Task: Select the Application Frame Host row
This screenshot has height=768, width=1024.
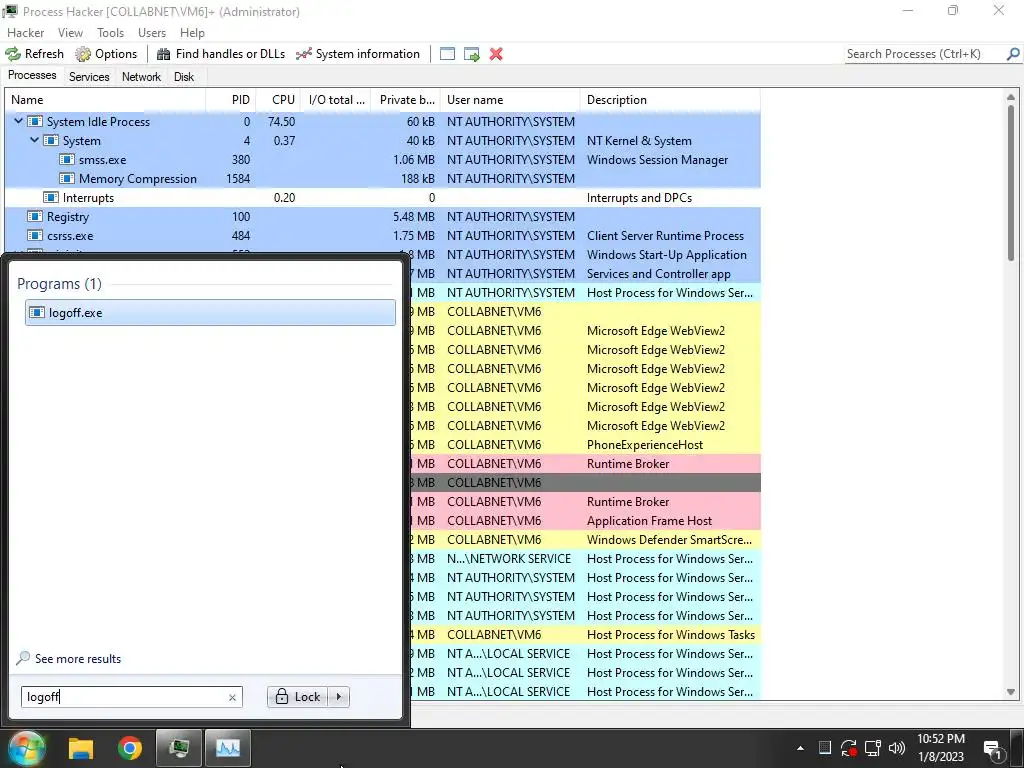Action: pos(586,521)
